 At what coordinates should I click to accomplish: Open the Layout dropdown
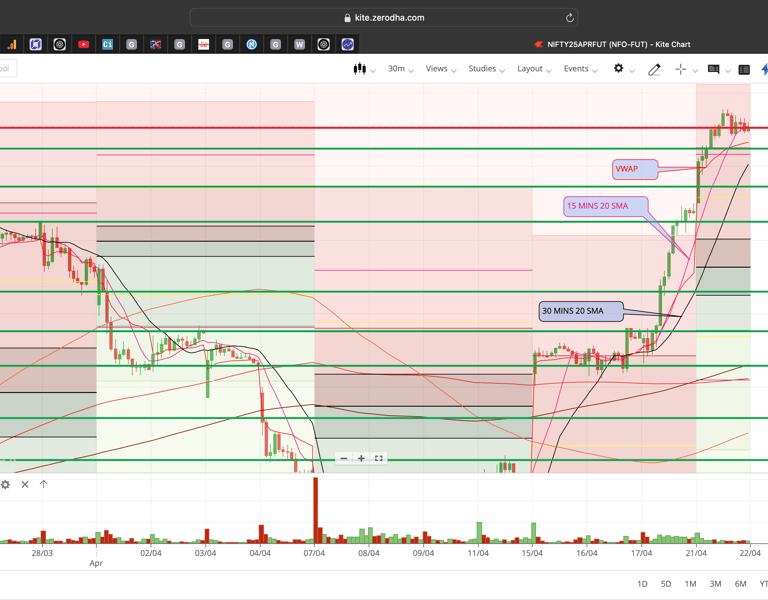pos(534,69)
